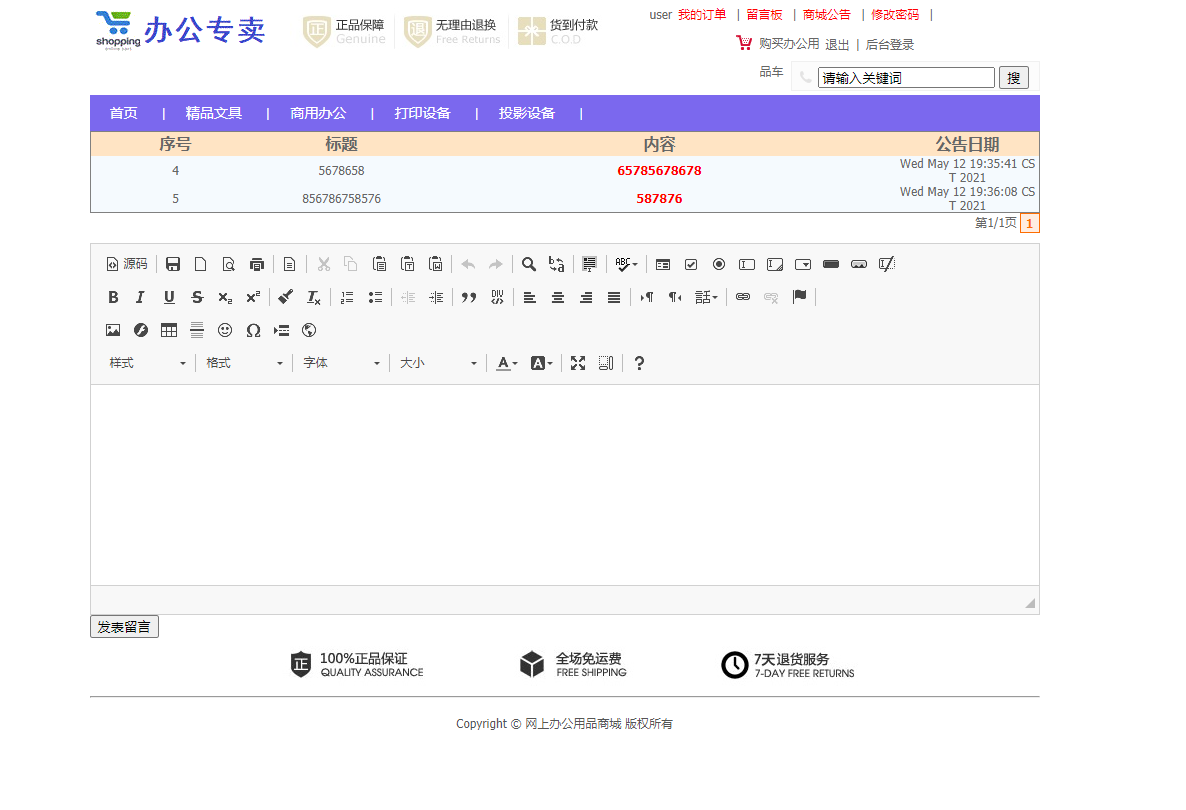Image resolution: width=1186 pixels, height=810 pixels.
Task: Switch to the 打印设备 category tab
Action: [x=422, y=113]
